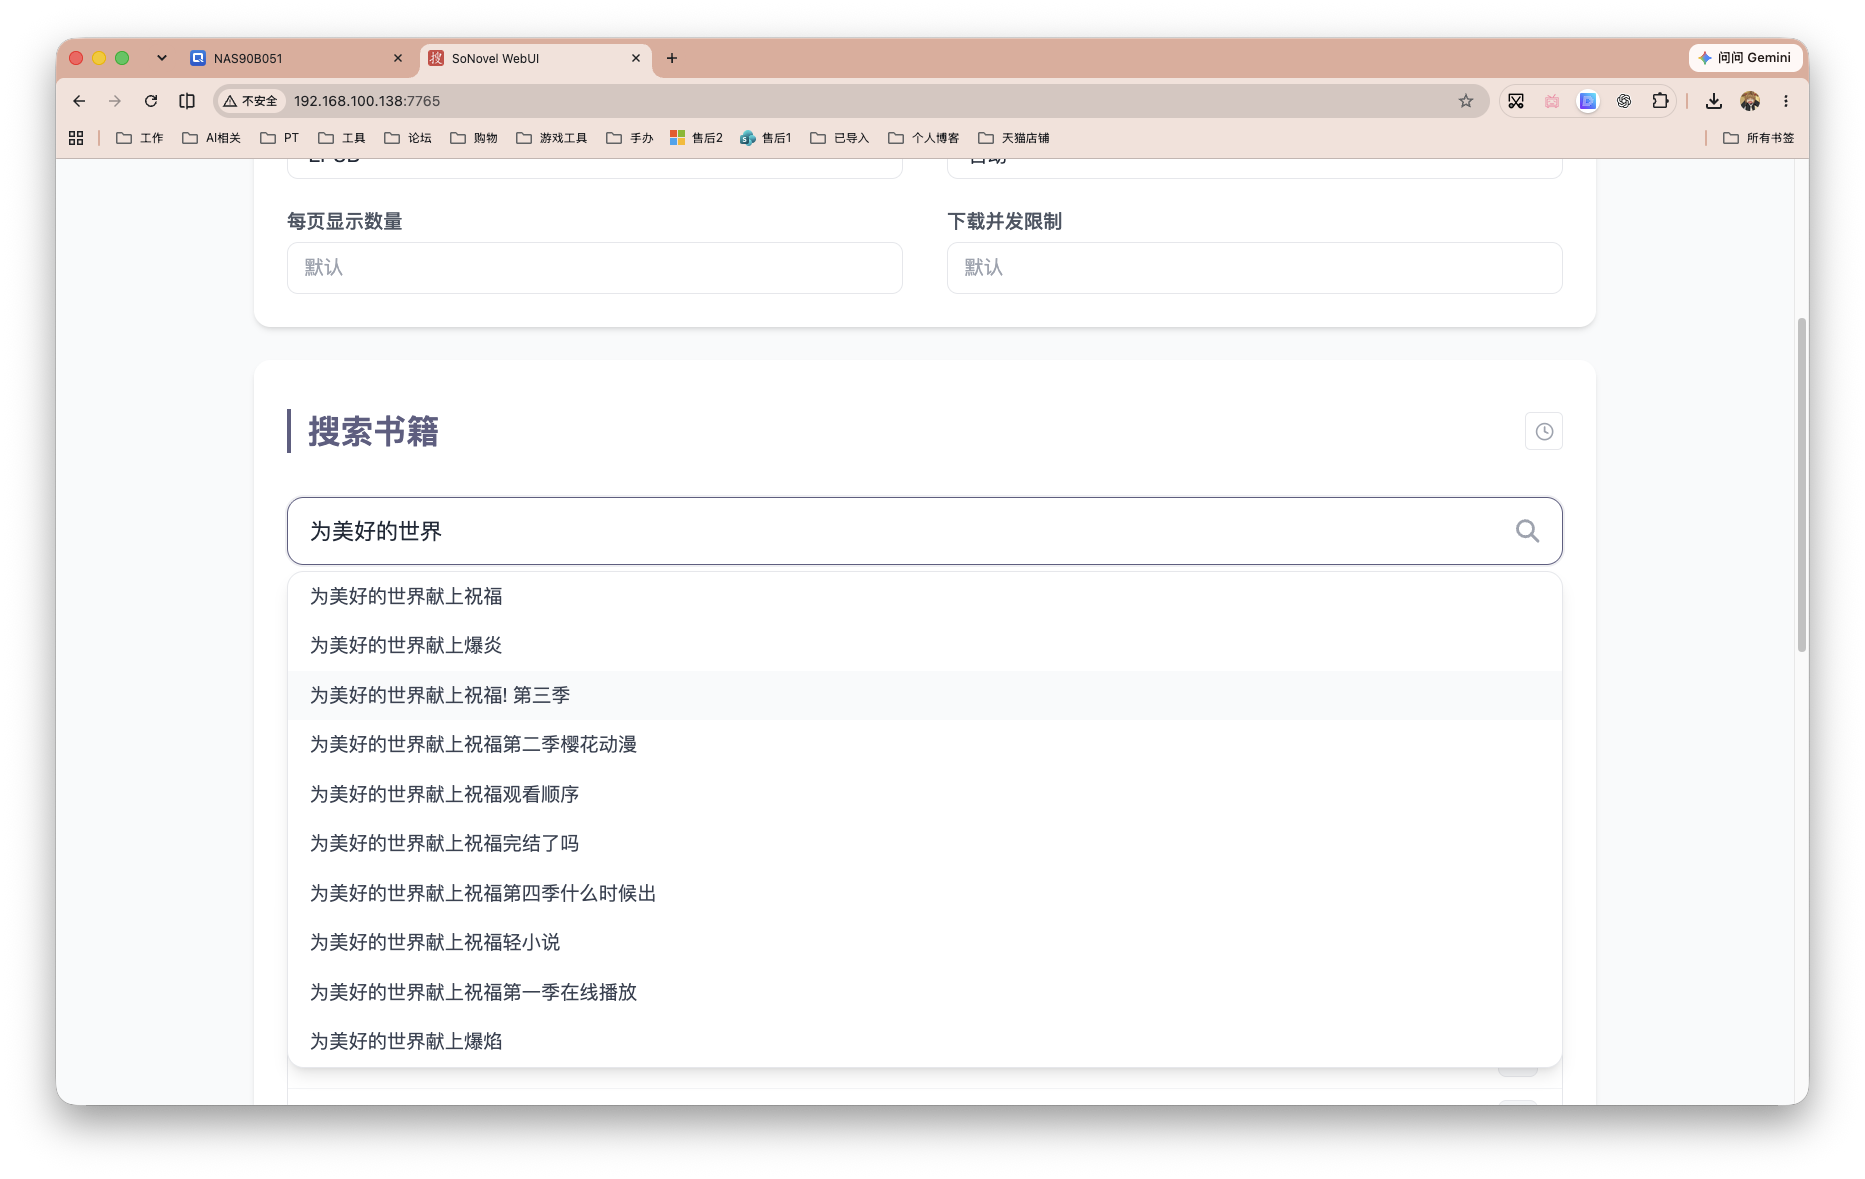The width and height of the screenshot is (1865, 1179).
Task: Select suggestion 为美好的世界献上爆焰
Action: 925,1041
